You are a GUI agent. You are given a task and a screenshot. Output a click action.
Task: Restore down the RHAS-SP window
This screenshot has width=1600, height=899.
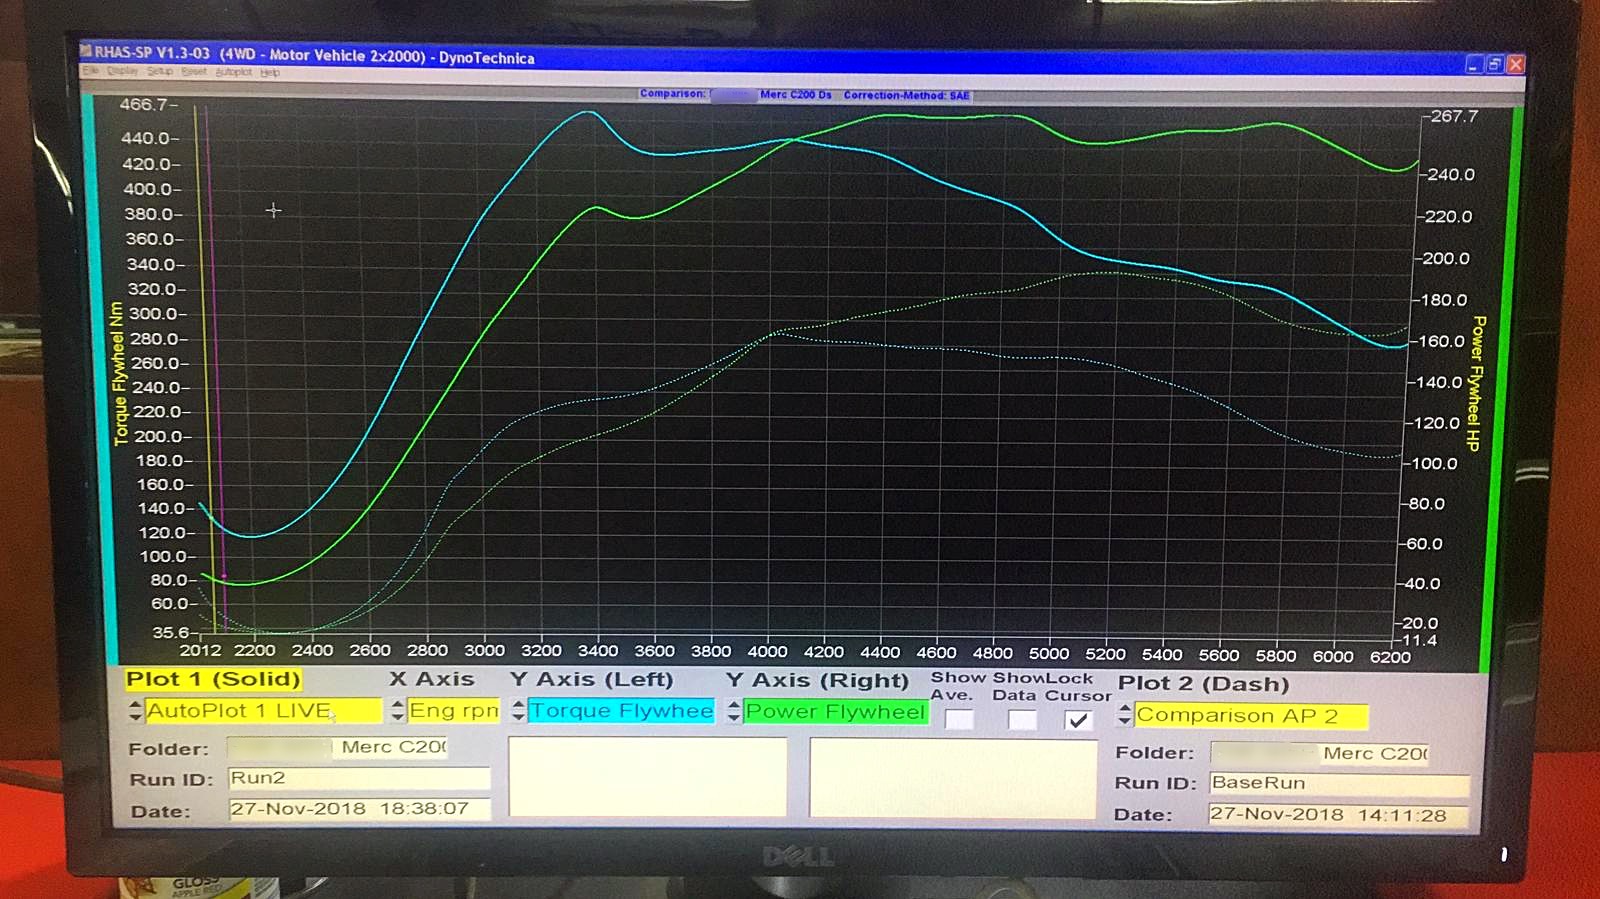[1495, 64]
